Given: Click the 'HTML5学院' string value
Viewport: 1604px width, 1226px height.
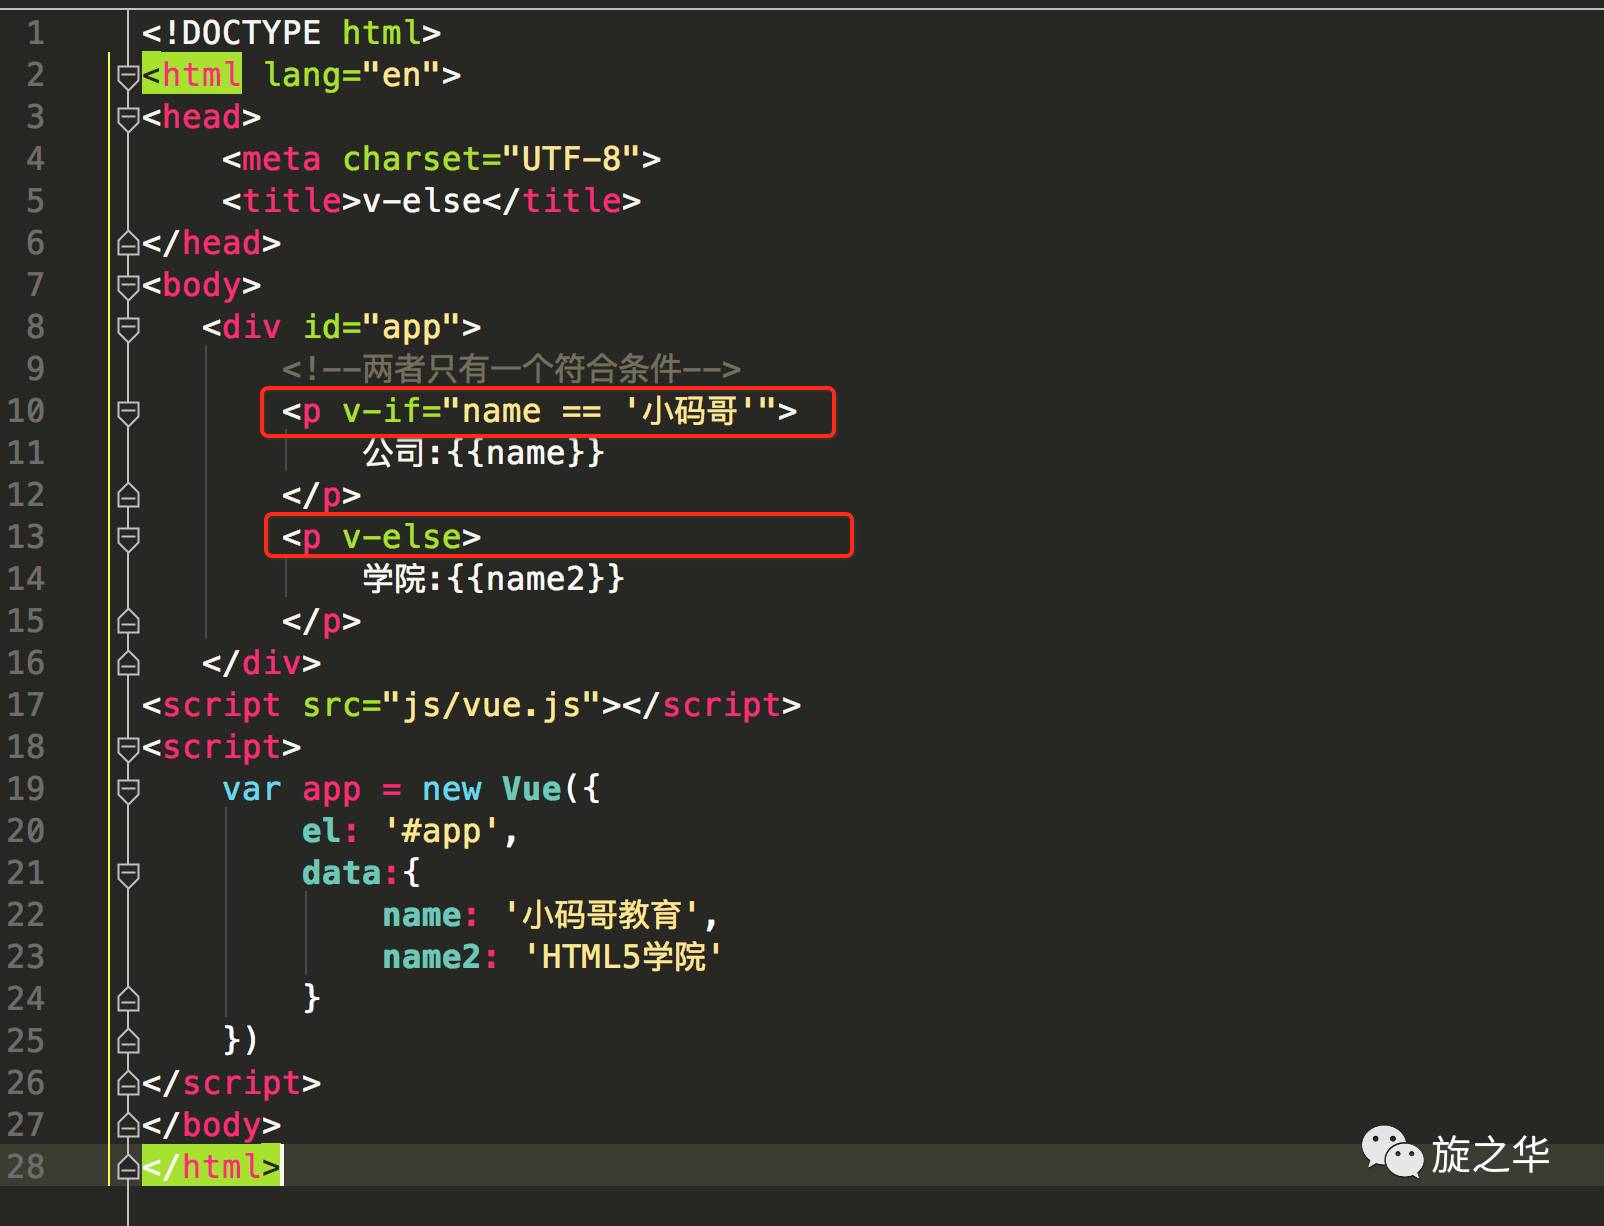Looking at the screenshot, I should (x=622, y=957).
